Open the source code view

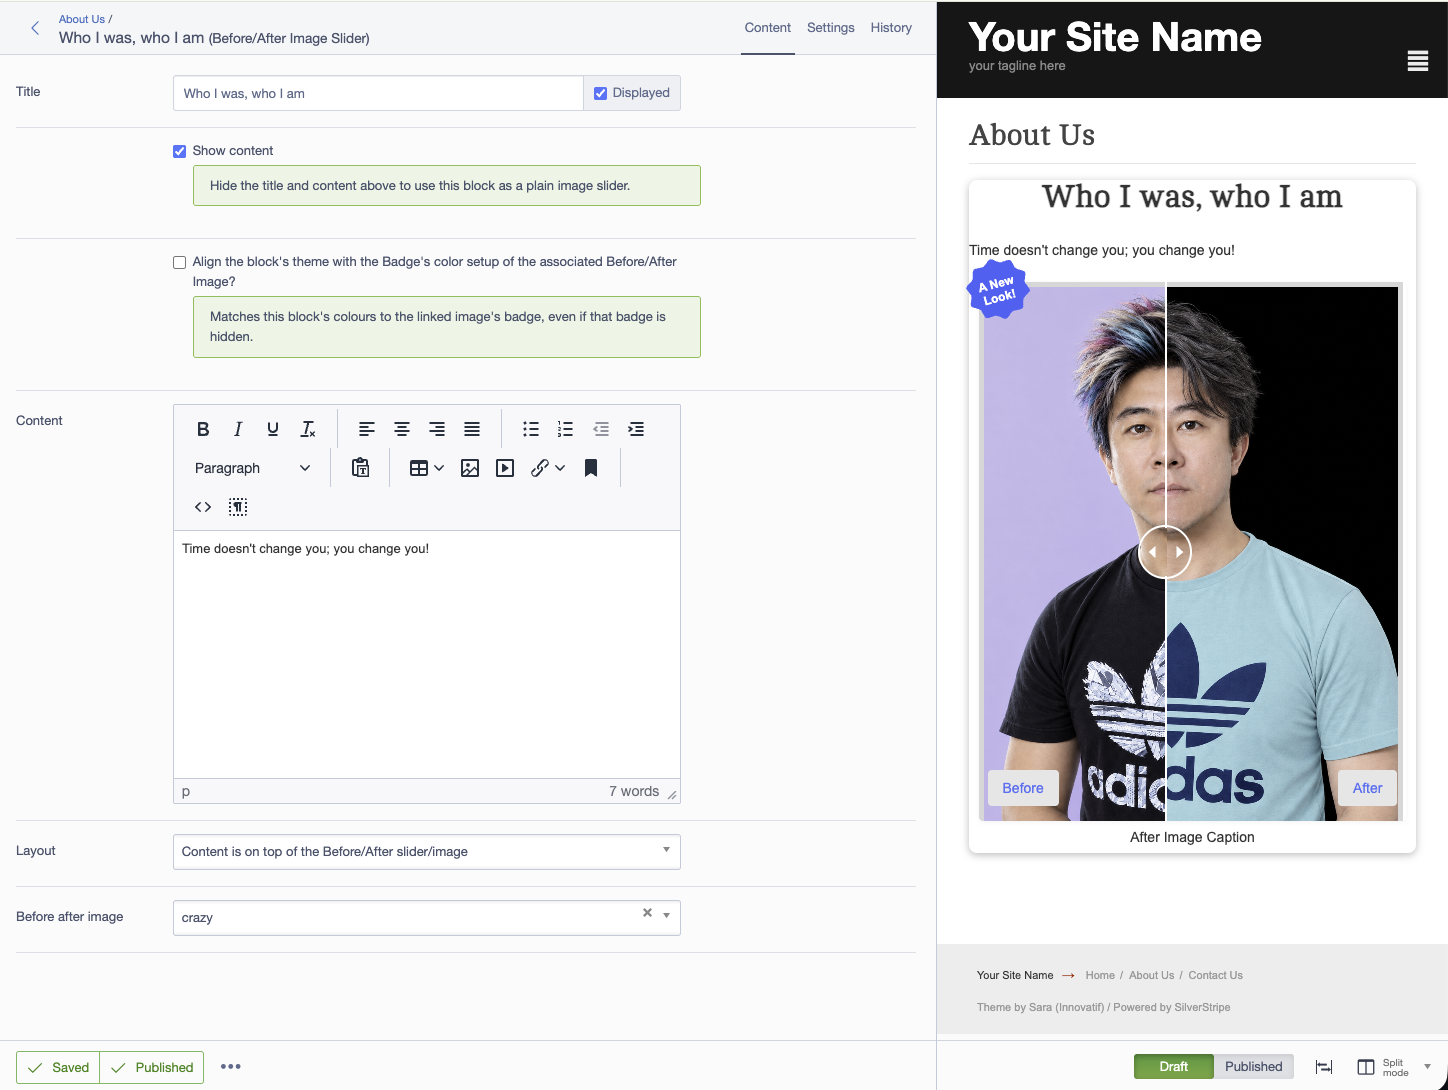click(x=203, y=507)
